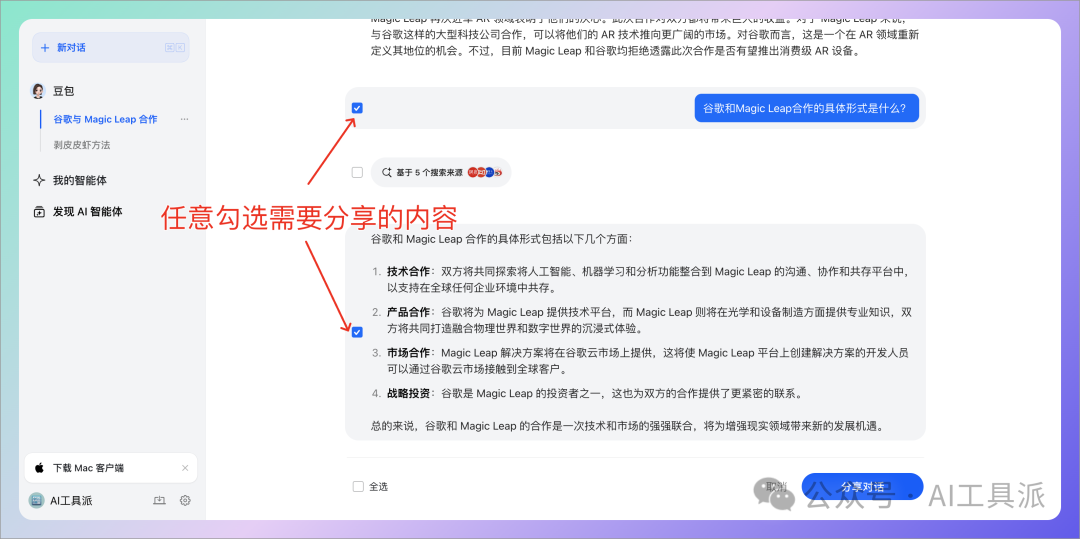Open conversation 剥皮皮虾方法
This screenshot has width=1080, height=539.
pyautogui.click(x=82, y=145)
